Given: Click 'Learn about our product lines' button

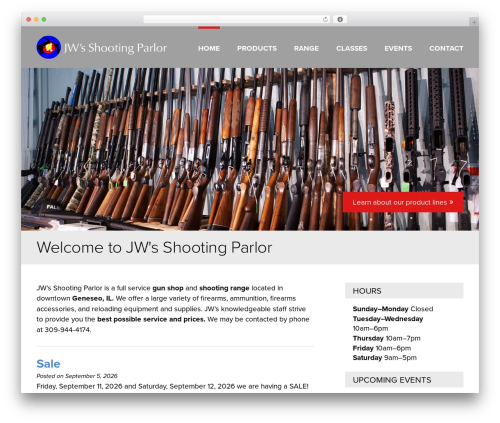Looking at the screenshot, I should (403, 202).
